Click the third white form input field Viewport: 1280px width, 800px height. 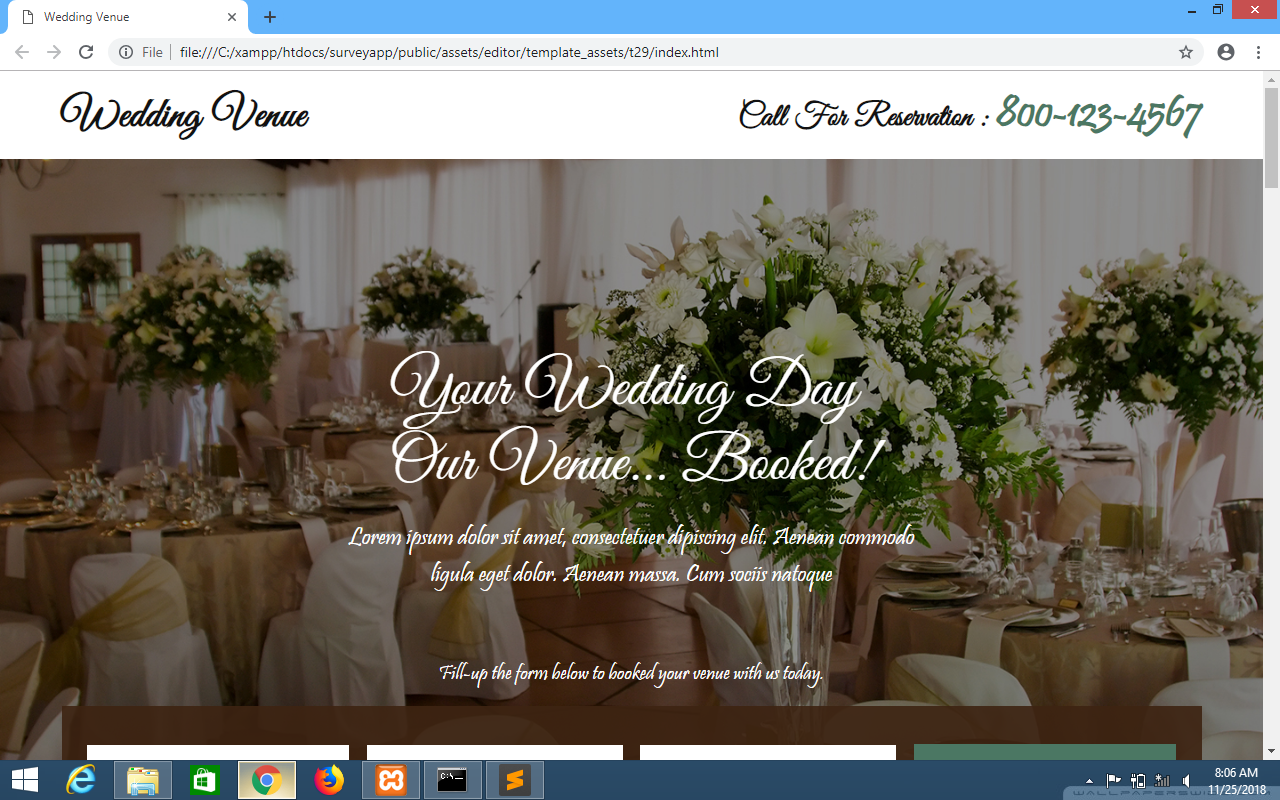768,752
